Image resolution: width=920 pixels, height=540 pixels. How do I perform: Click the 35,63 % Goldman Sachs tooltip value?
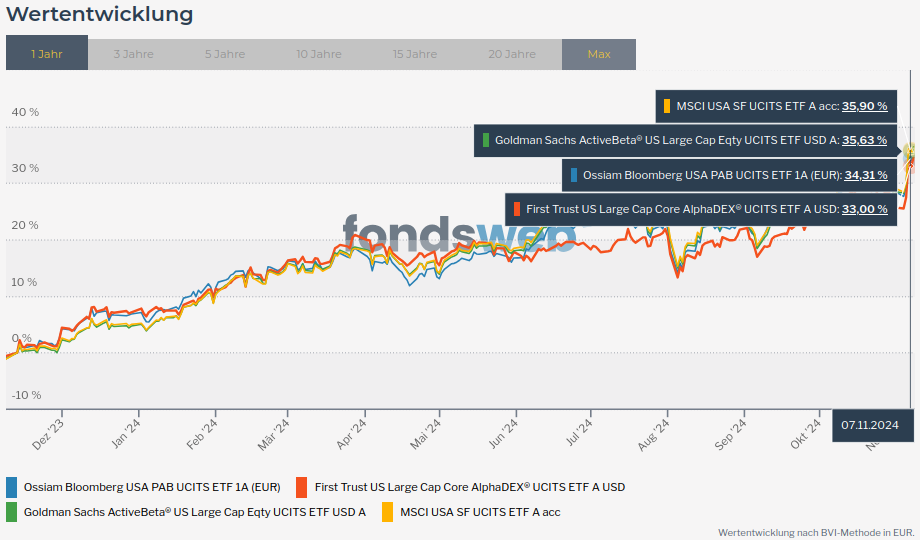tap(864, 140)
